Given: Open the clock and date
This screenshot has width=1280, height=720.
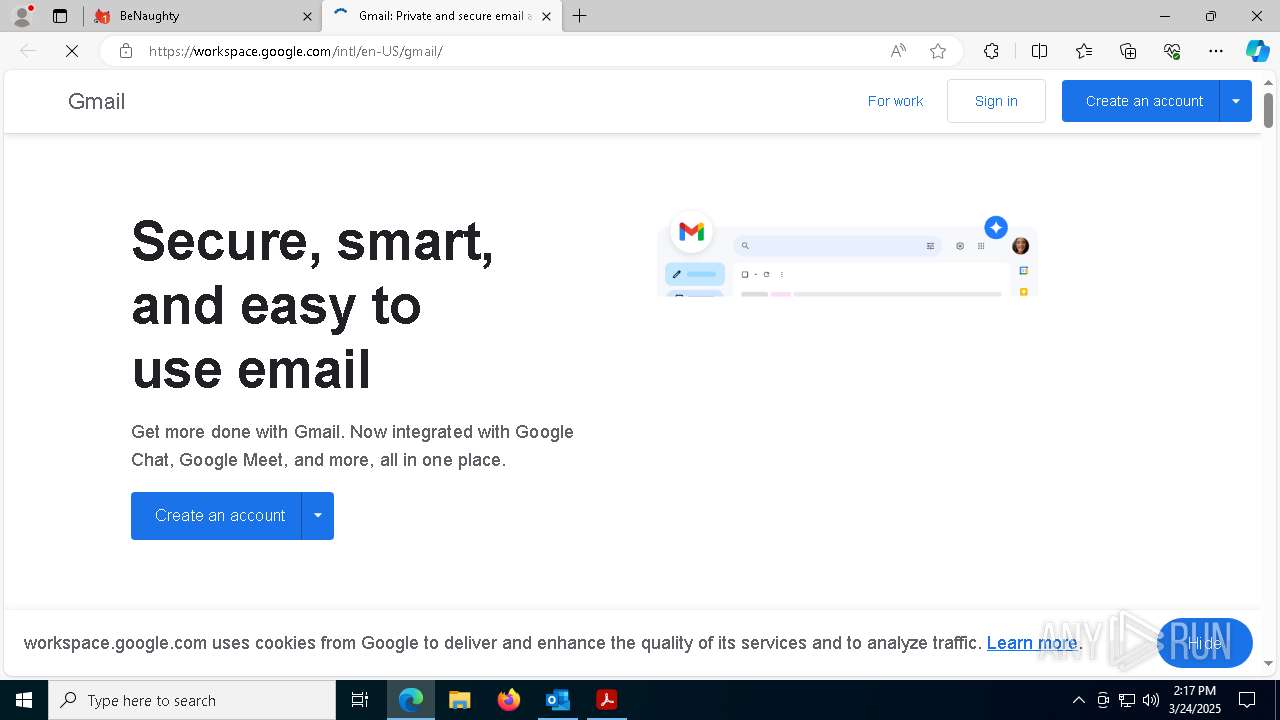Looking at the screenshot, I should tap(1194, 700).
